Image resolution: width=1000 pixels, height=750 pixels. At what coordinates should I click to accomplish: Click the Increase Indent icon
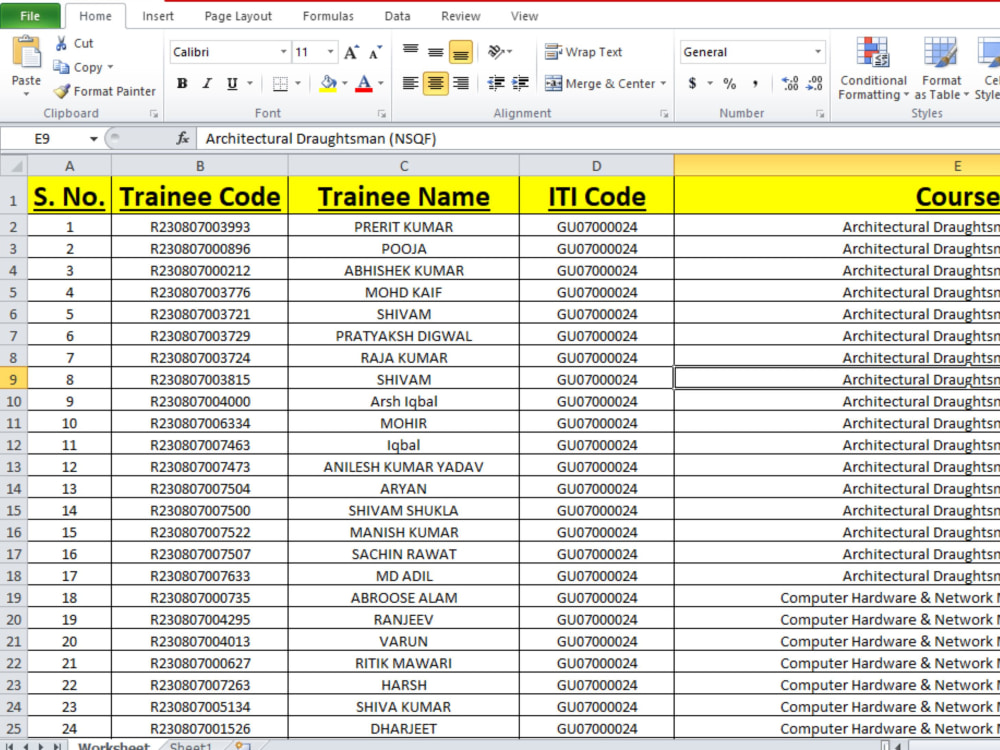520,83
